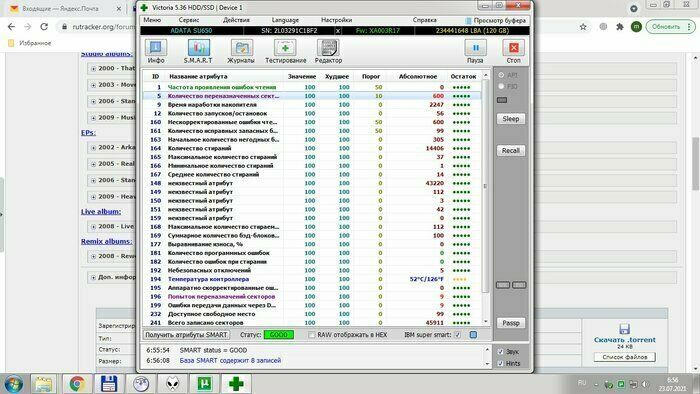The width and height of the screenshot is (700, 394).
Task: Open the Настройки menu
Action: click(337, 20)
